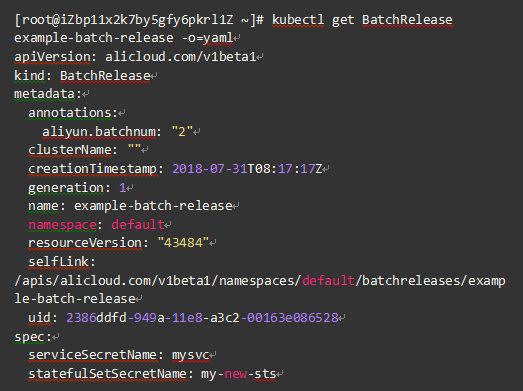Click the word 'kubectl' in the command
Screen dimensions: 523x391
pyautogui.click(x=298, y=20)
